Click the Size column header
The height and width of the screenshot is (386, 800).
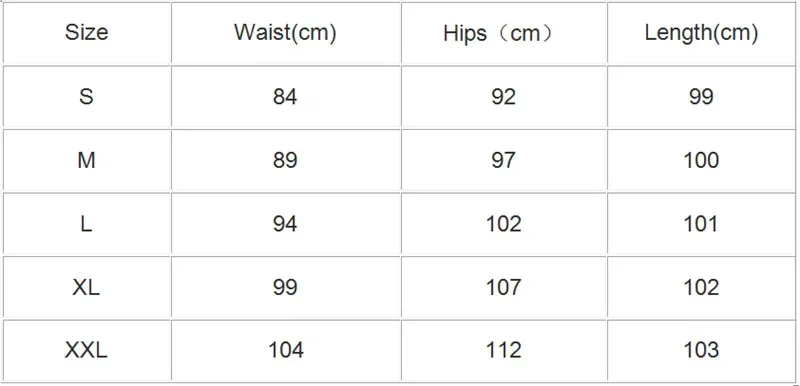86,33
